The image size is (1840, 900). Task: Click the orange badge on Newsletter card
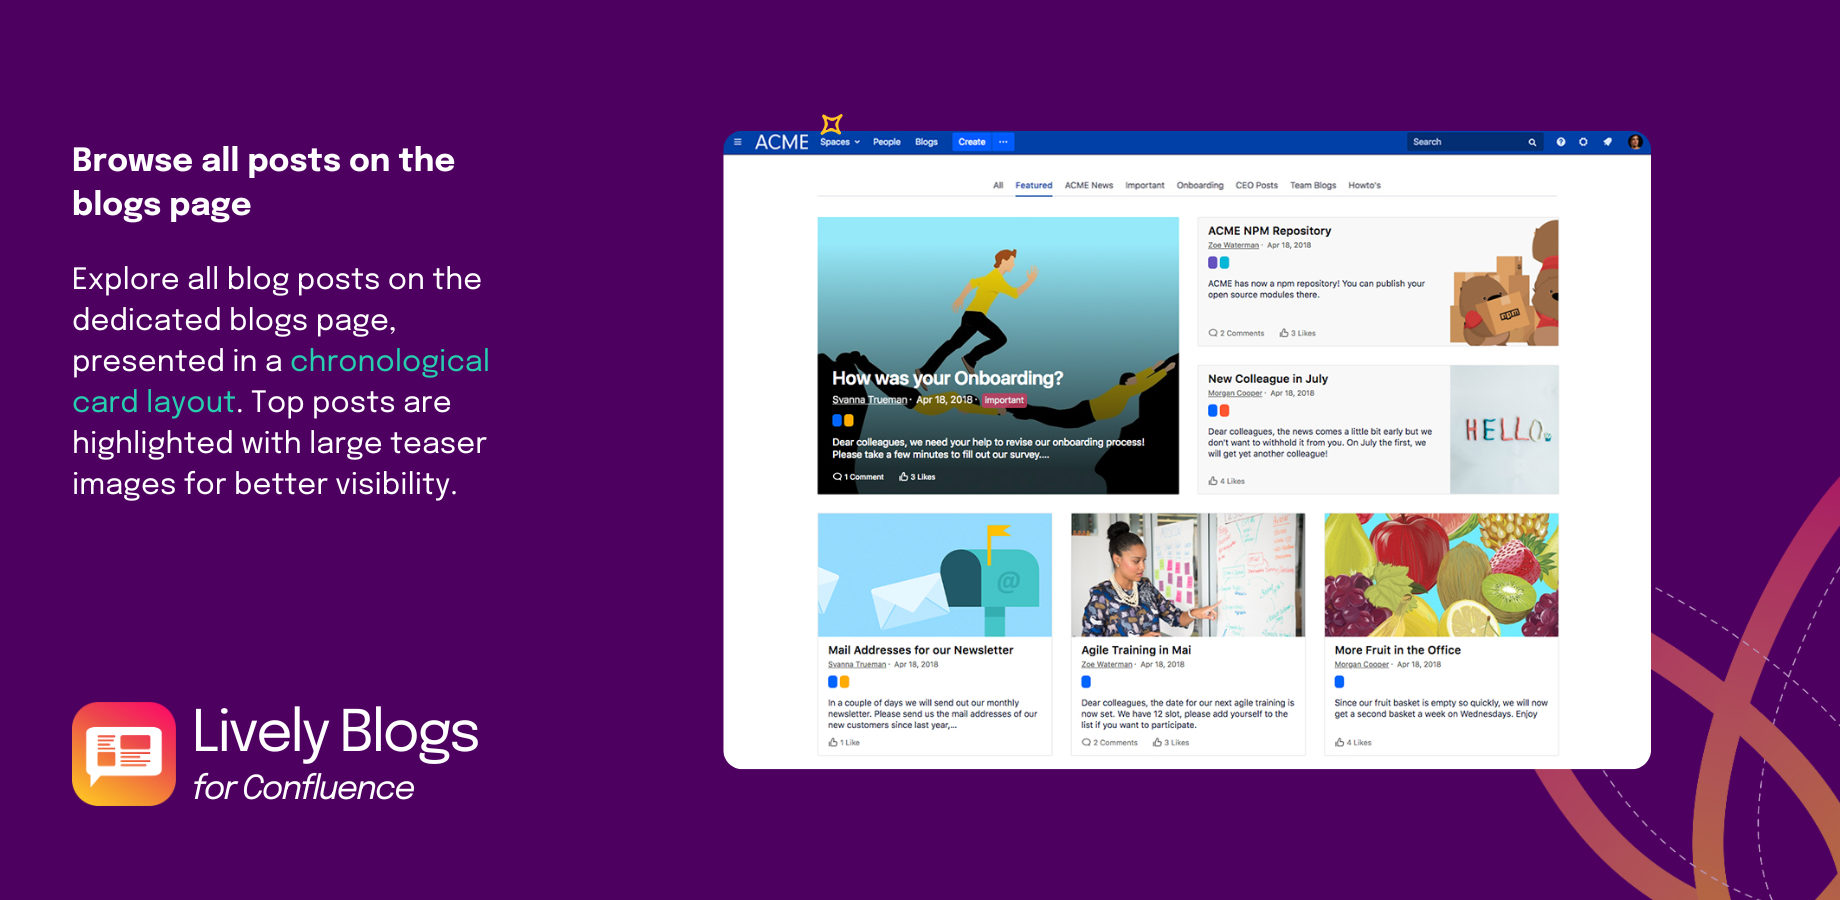coord(844,682)
